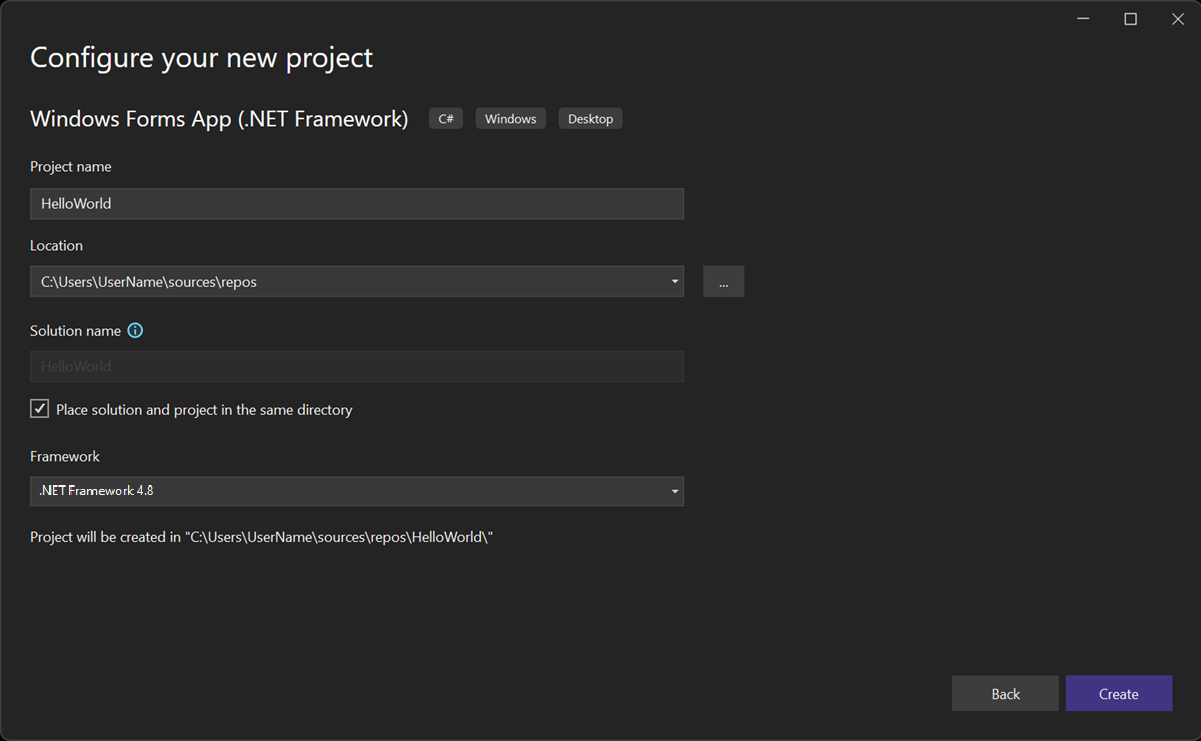Click the Back button
Screen dimensions: 1201x741
(x=1005, y=693)
